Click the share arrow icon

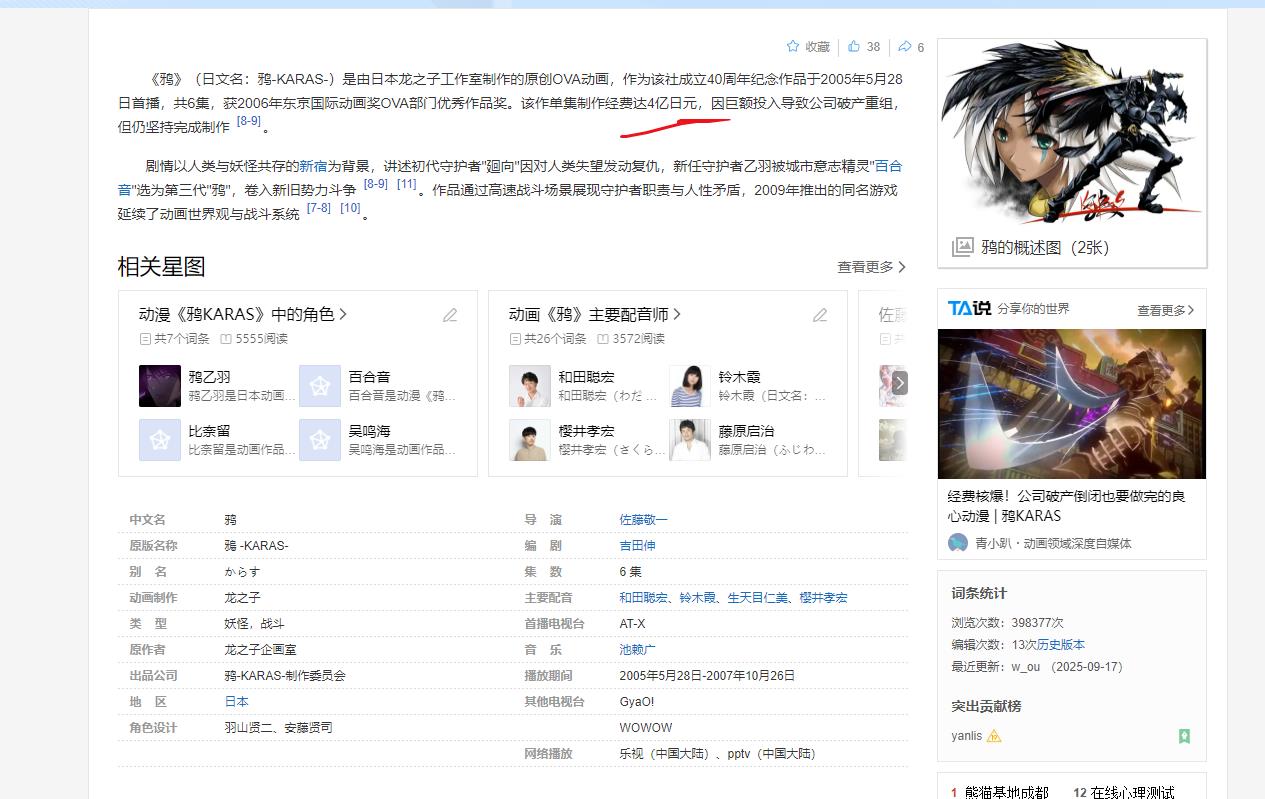(x=904, y=47)
